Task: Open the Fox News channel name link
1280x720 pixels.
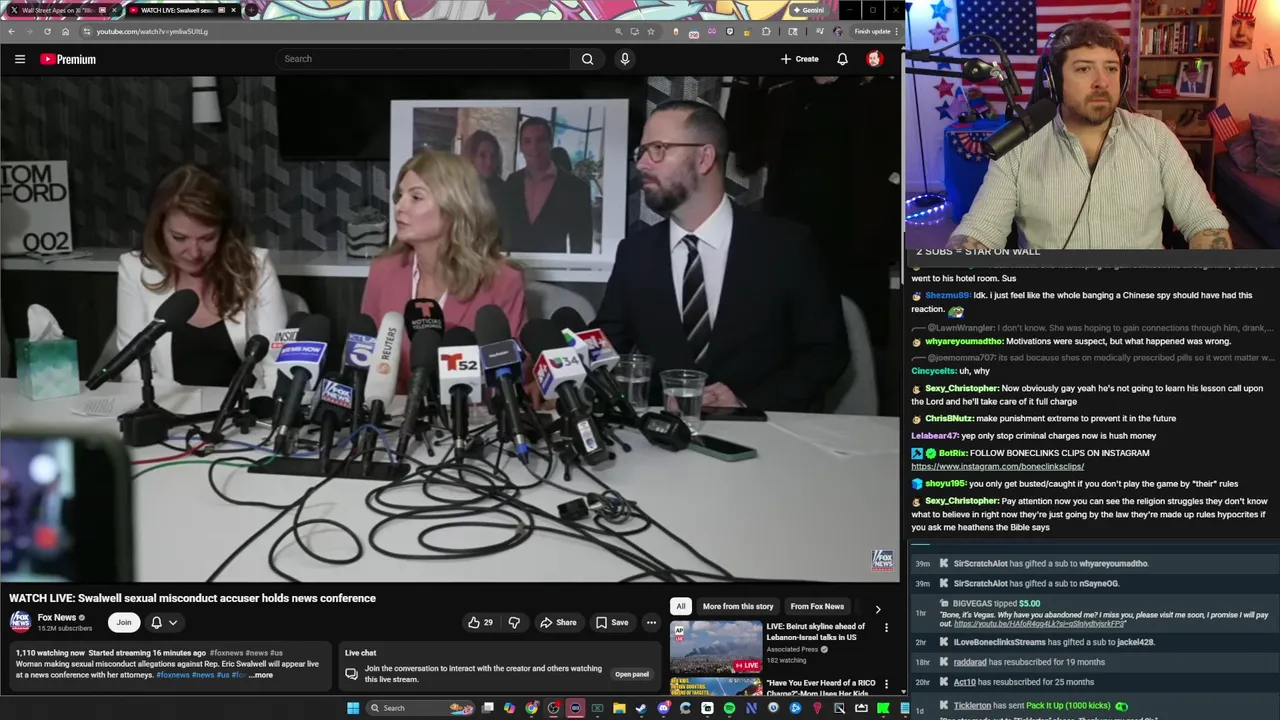Action: [57, 617]
